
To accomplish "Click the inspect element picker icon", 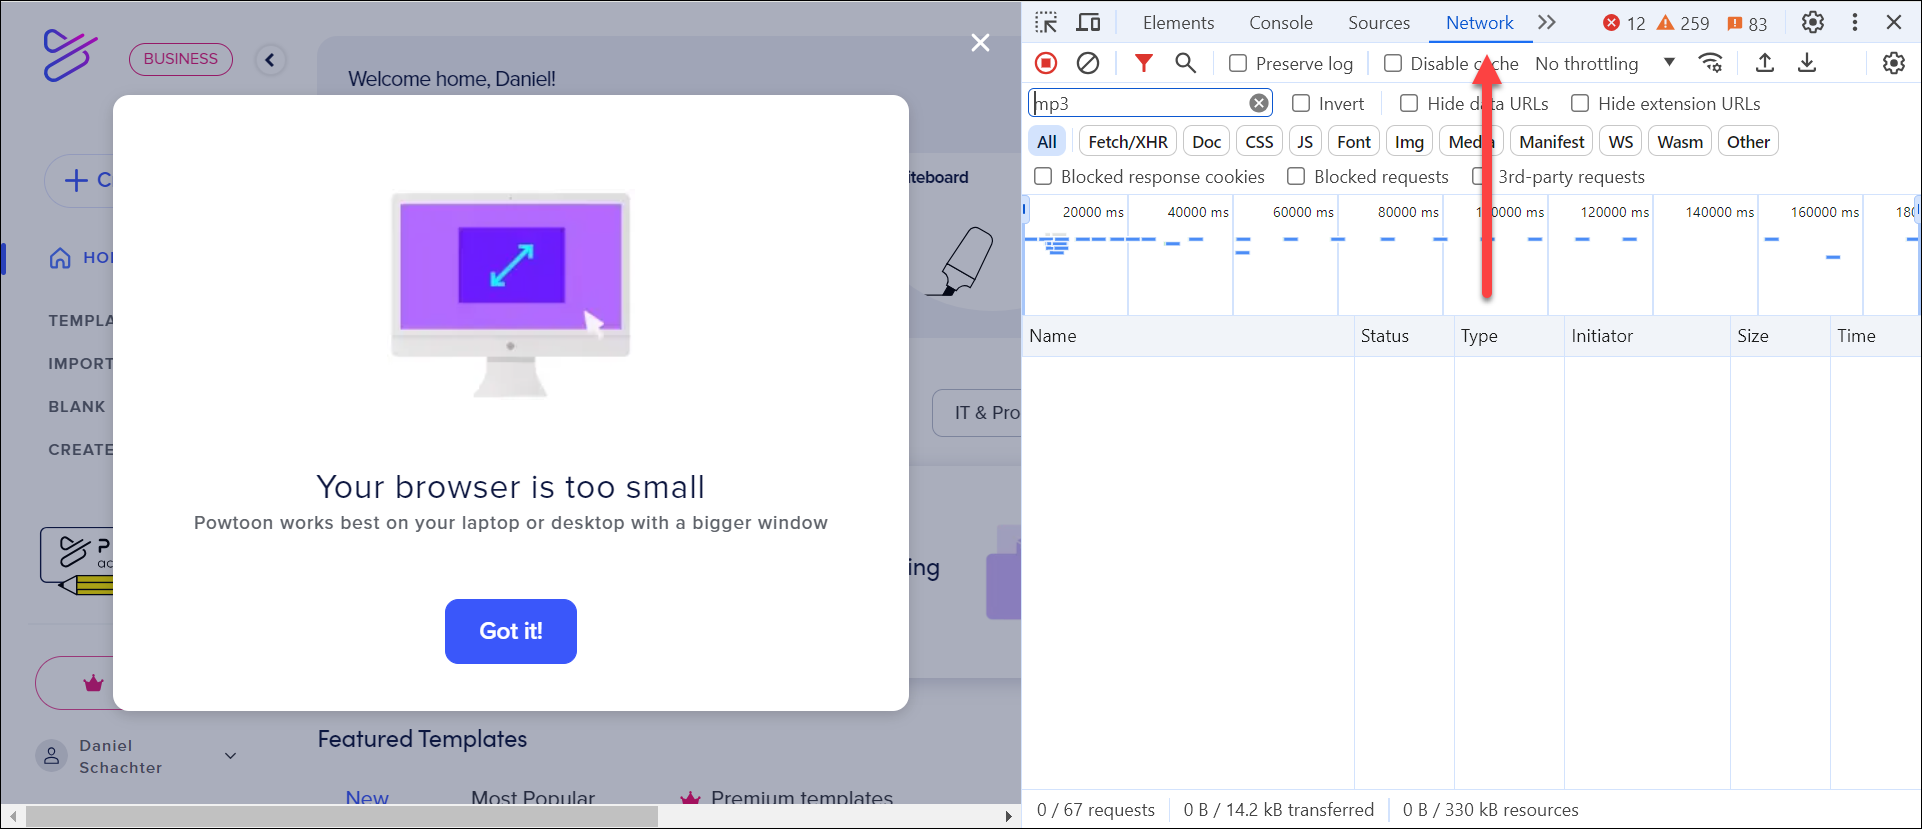I will point(1046,22).
